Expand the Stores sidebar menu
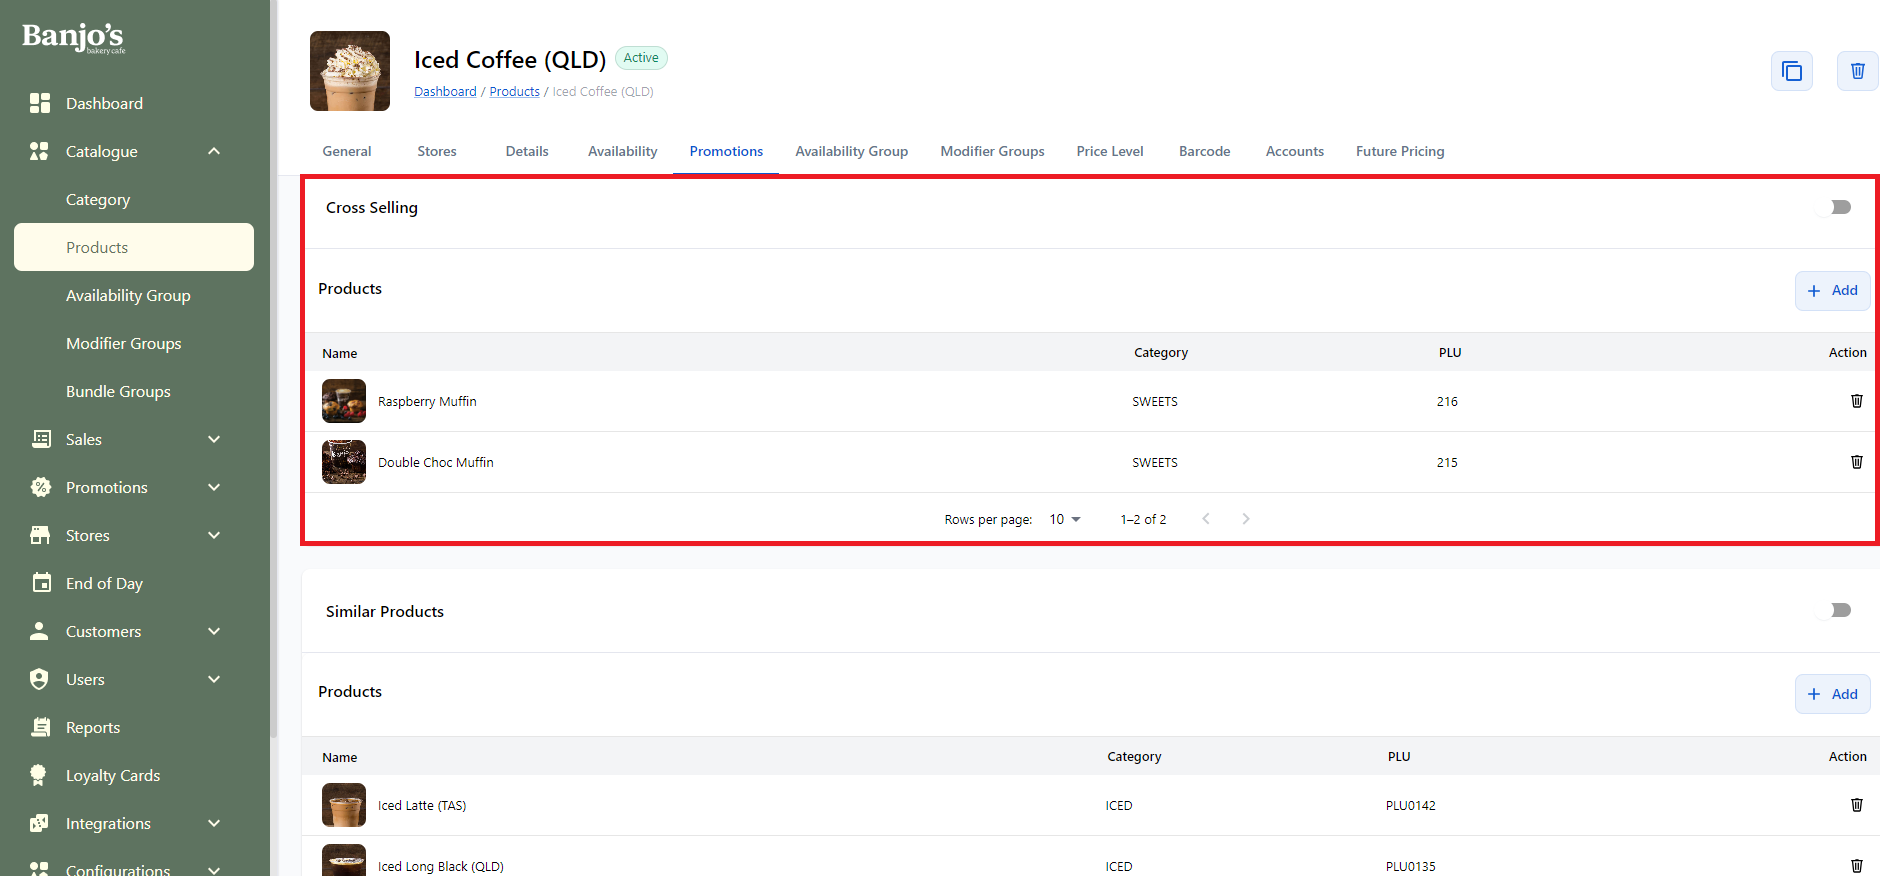The height and width of the screenshot is (876, 1880). coord(213,535)
